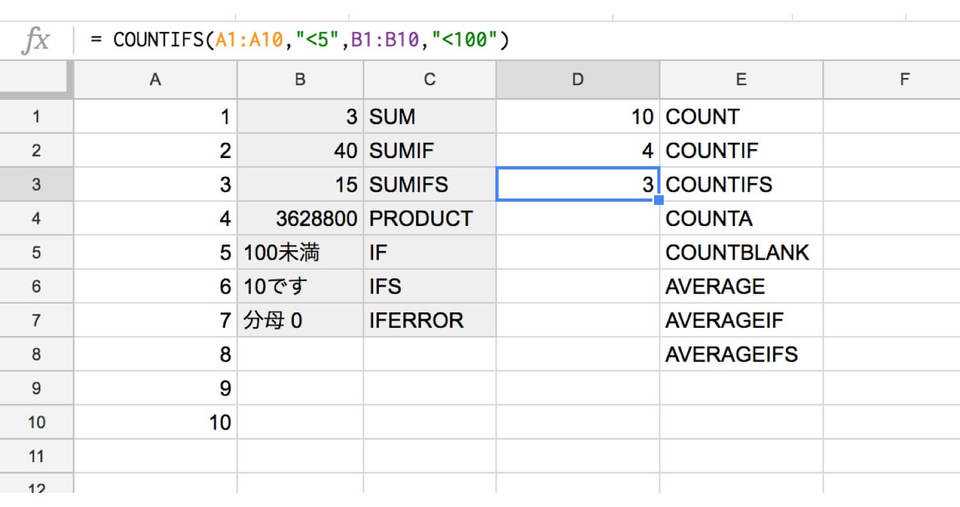The image size is (960, 507).
Task: Select cell B7 with 分母 0
Action: [x=300, y=320]
